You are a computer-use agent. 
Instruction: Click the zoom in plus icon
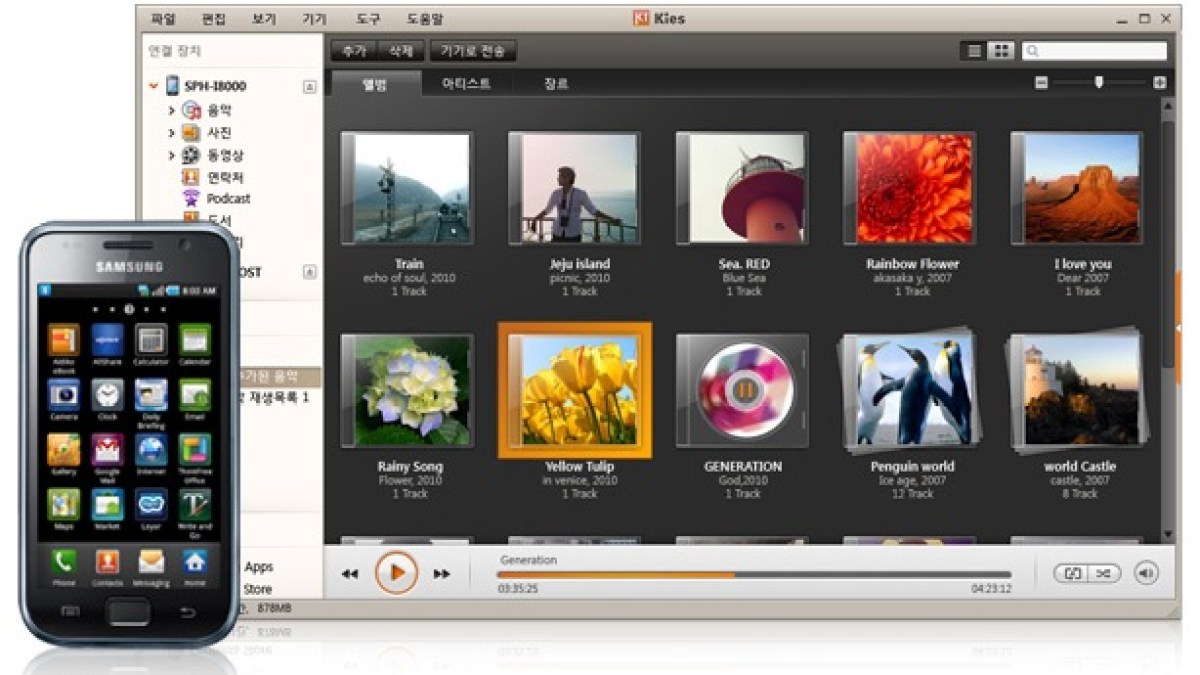[1159, 83]
